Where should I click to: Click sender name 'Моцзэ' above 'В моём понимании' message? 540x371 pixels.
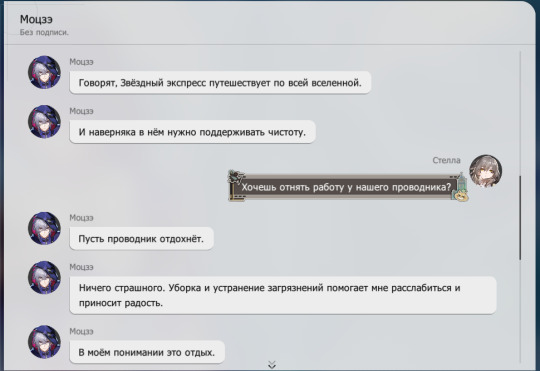[x=81, y=331]
